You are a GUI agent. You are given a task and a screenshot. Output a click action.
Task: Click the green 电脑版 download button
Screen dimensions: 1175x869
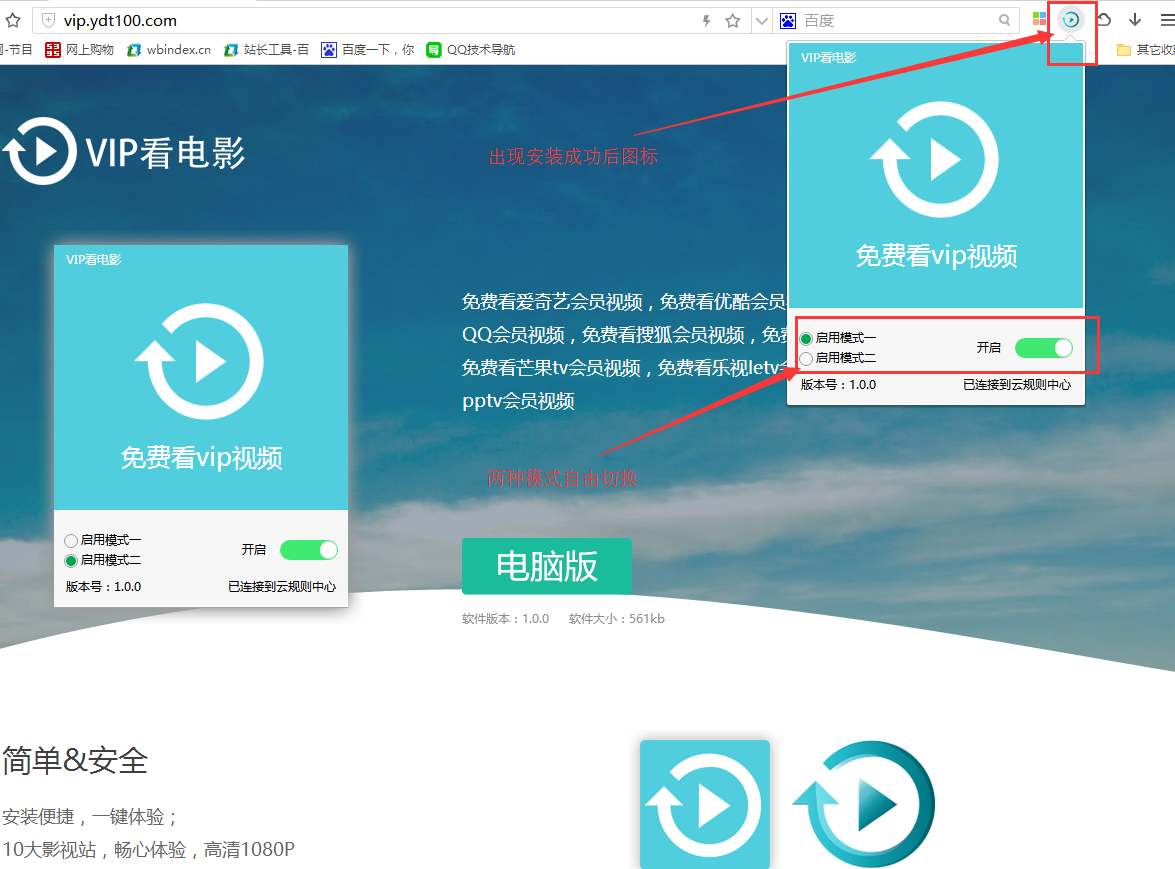(x=546, y=566)
